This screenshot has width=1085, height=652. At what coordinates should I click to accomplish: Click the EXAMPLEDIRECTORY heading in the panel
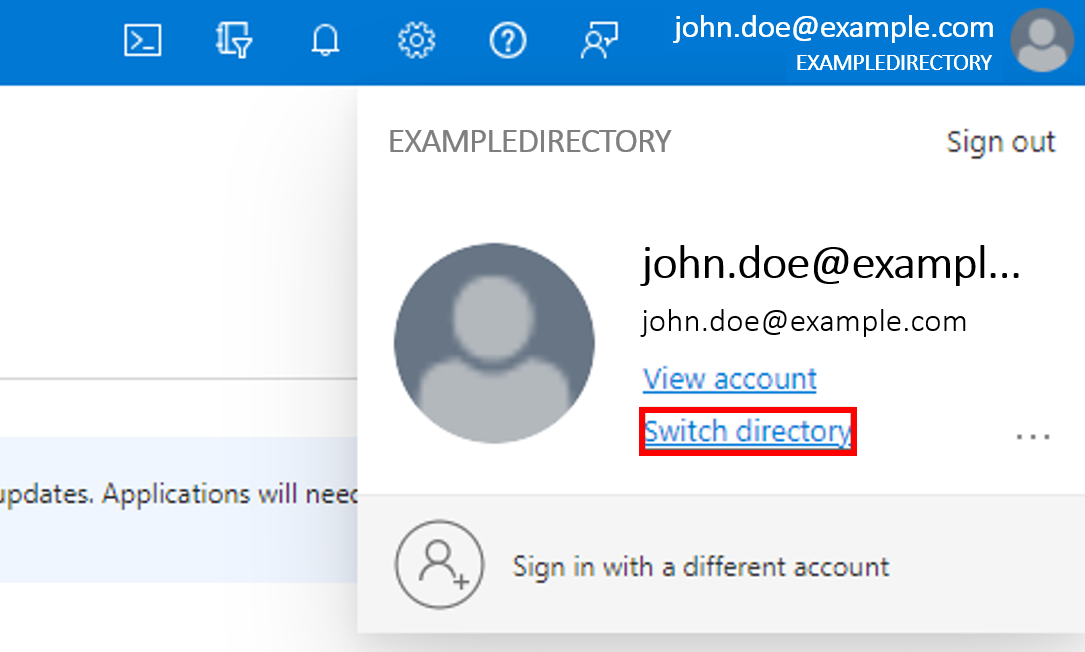click(x=528, y=141)
